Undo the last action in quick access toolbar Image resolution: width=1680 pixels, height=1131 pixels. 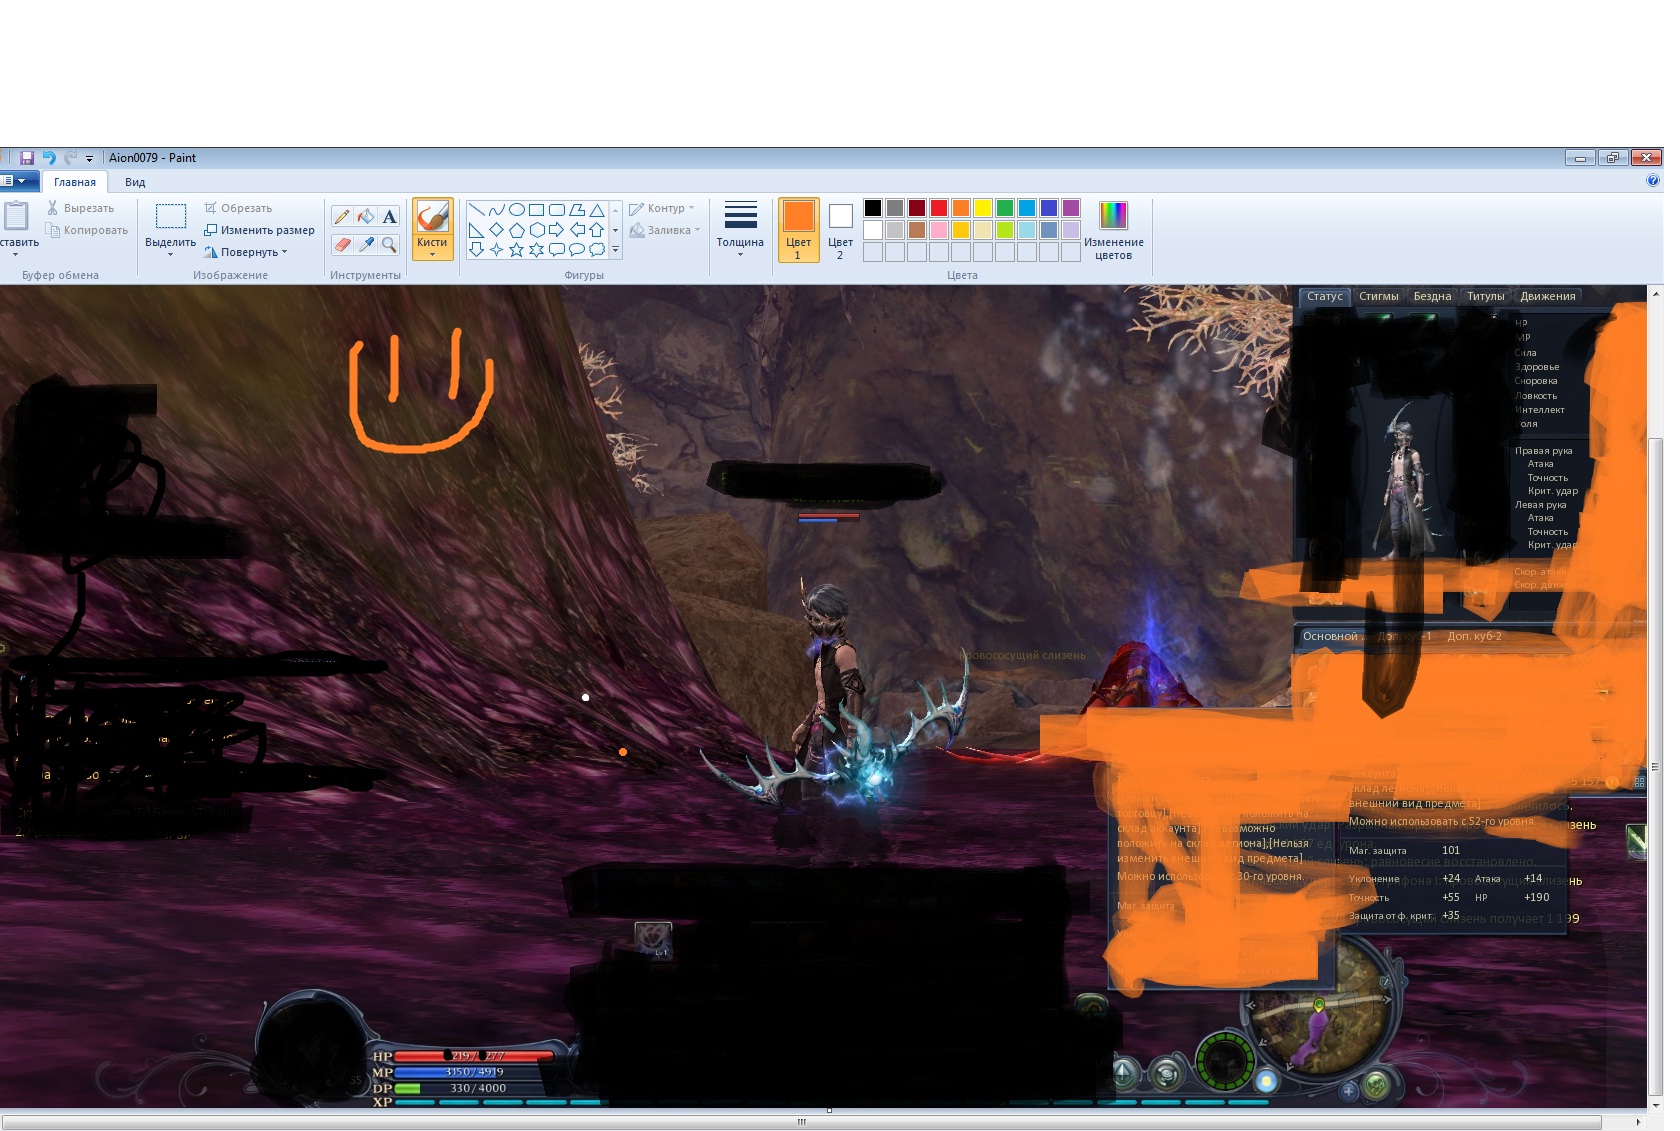point(49,158)
